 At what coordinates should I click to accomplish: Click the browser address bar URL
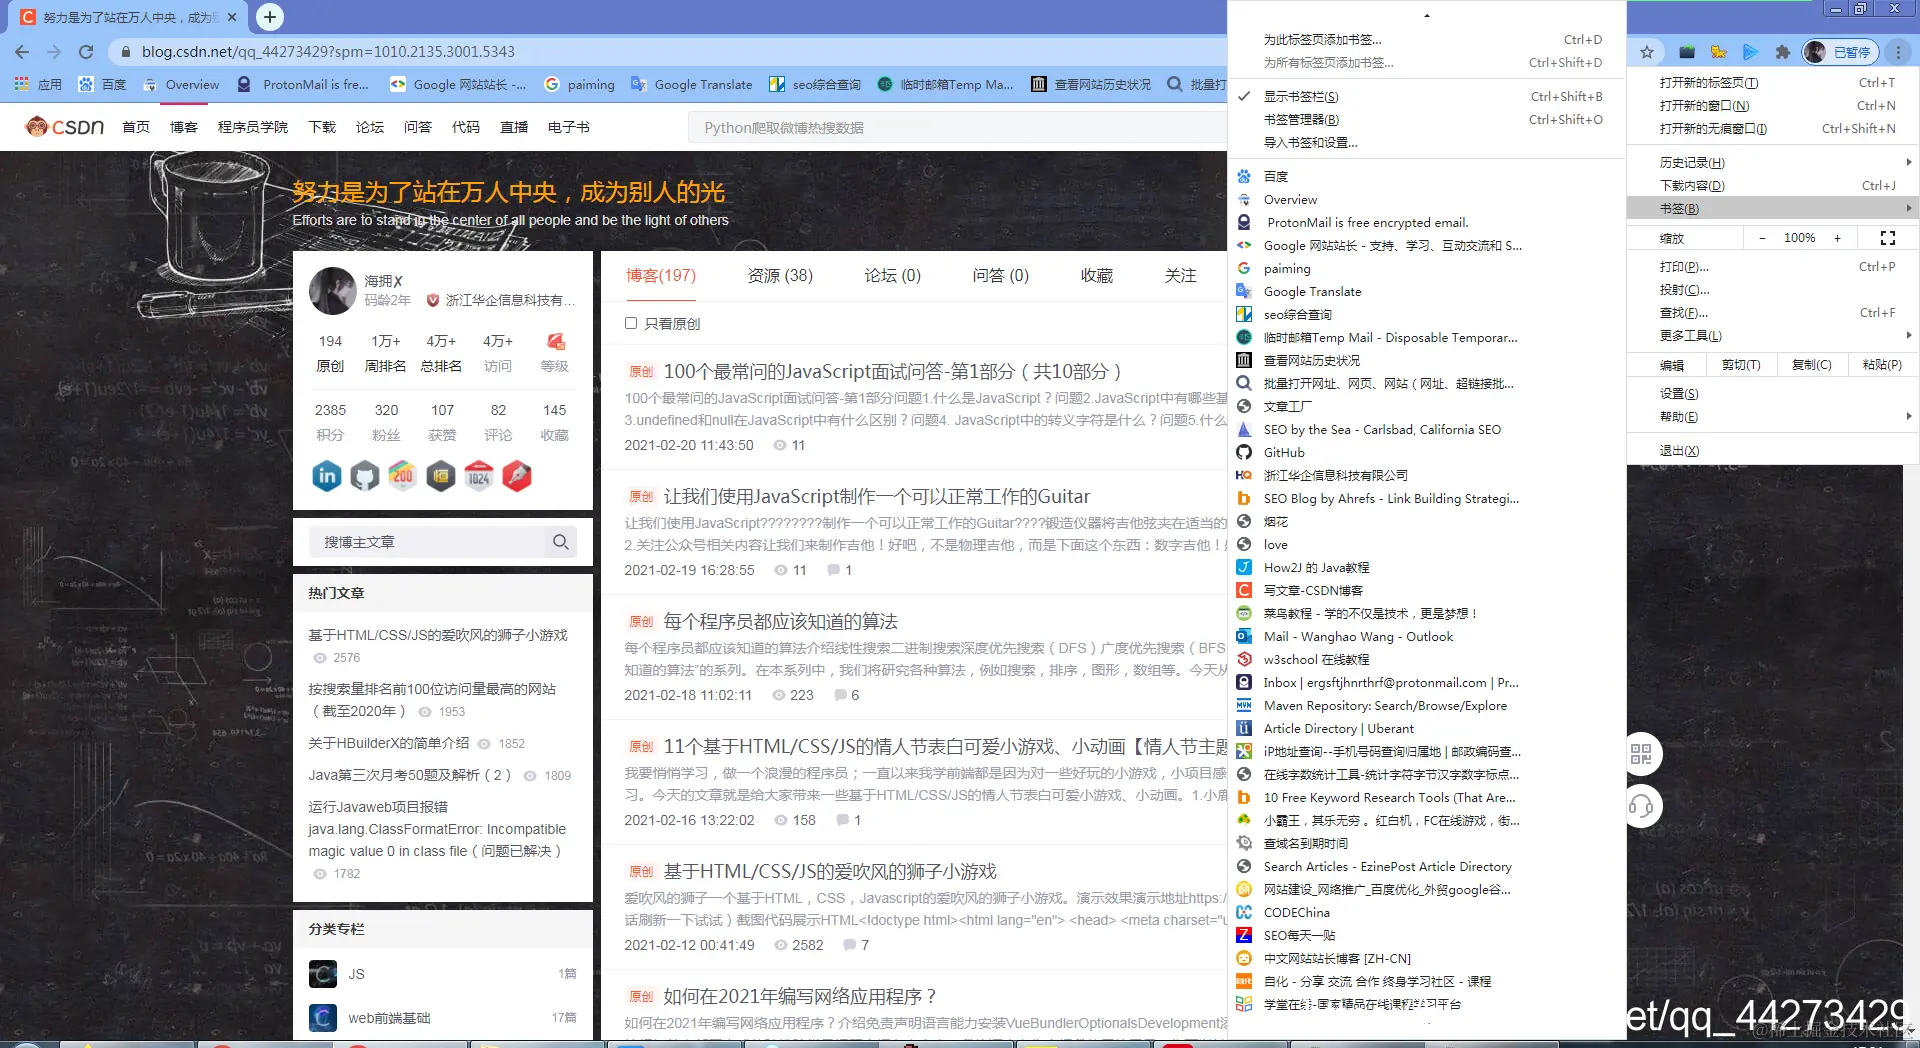(328, 52)
